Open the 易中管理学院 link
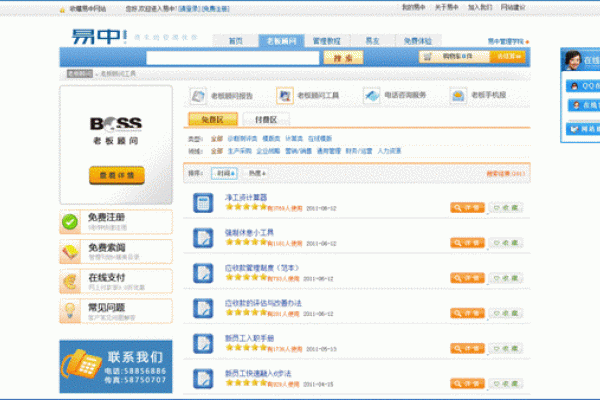 click(505, 41)
